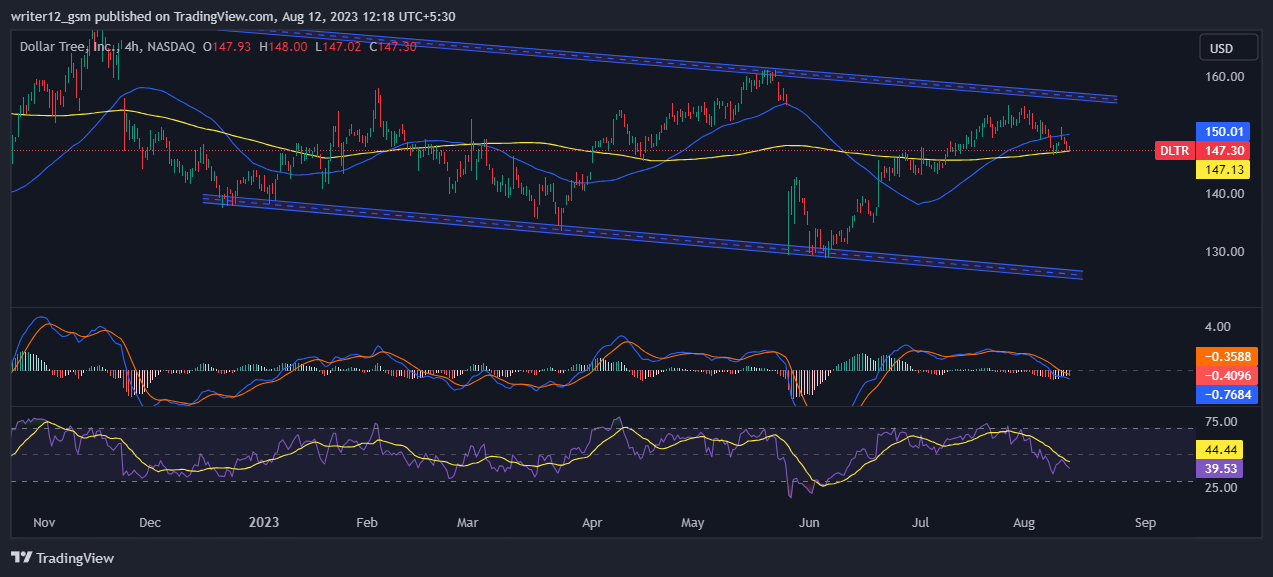Click the May label on time axis

pyautogui.click(x=693, y=522)
